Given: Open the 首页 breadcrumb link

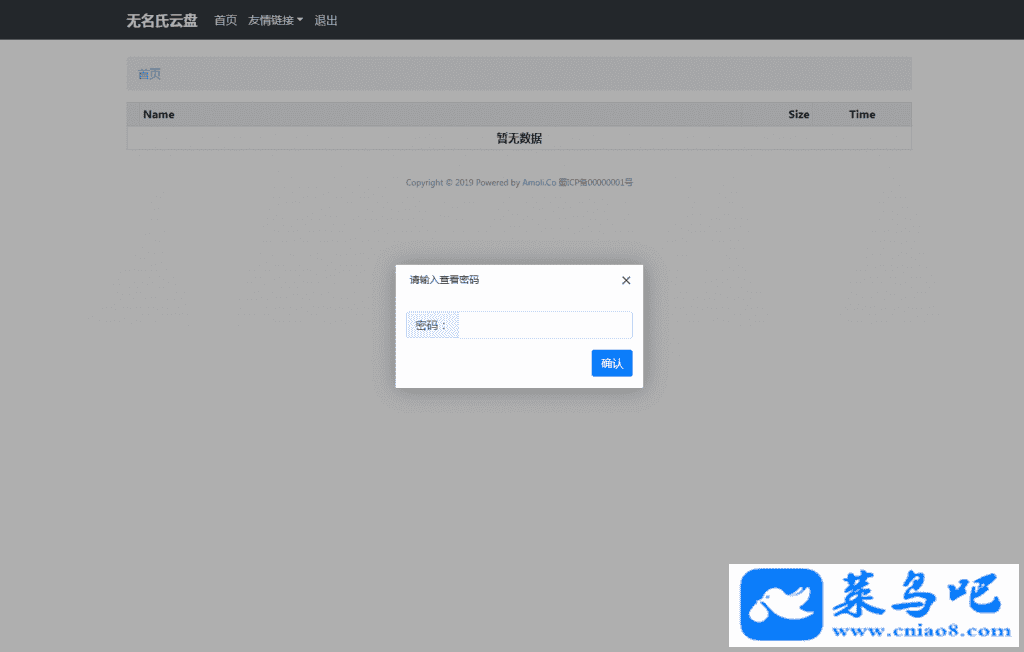Looking at the screenshot, I should pyautogui.click(x=149, y=74).
